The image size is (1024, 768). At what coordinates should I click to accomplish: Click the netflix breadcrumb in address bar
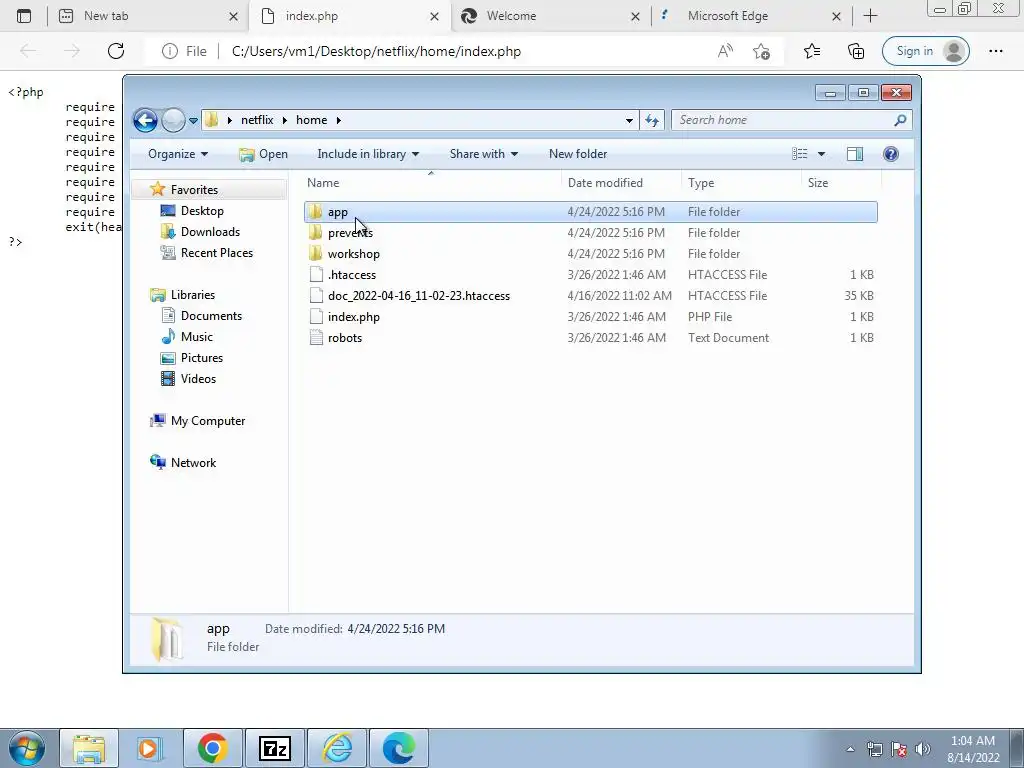click(x=257, y=120)
